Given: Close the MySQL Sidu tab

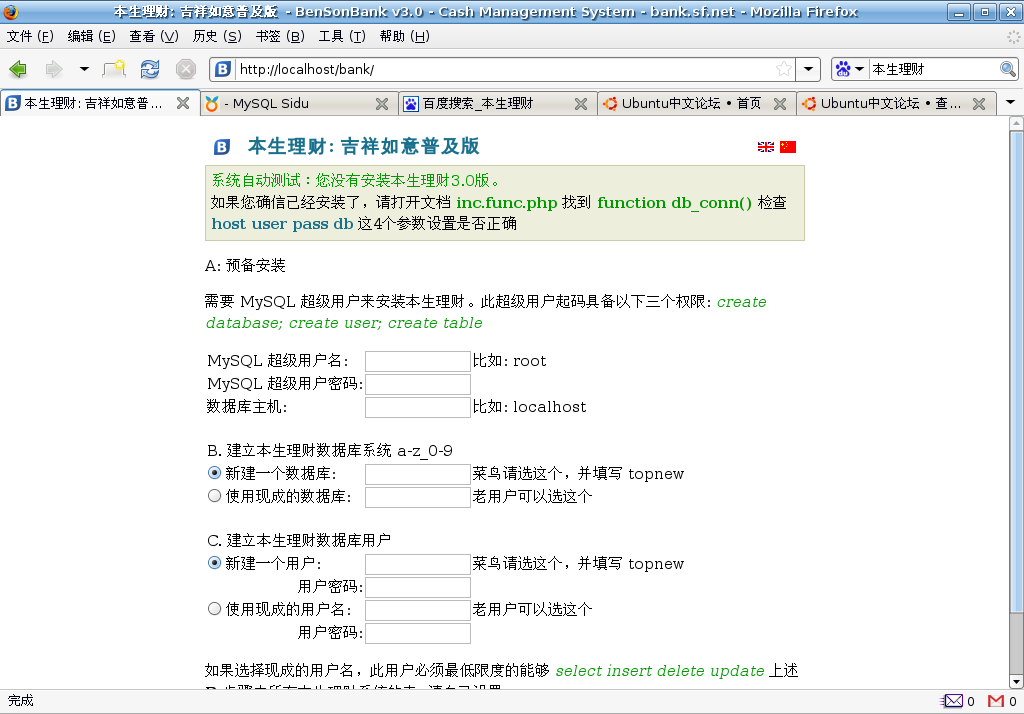Looking at the screenshot, I should pyautogui.click(x=382, y=103).
